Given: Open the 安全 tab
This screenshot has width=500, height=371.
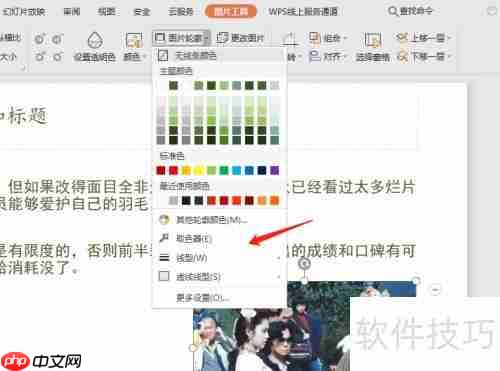Looking at the screenshot, I should [142, 12].
